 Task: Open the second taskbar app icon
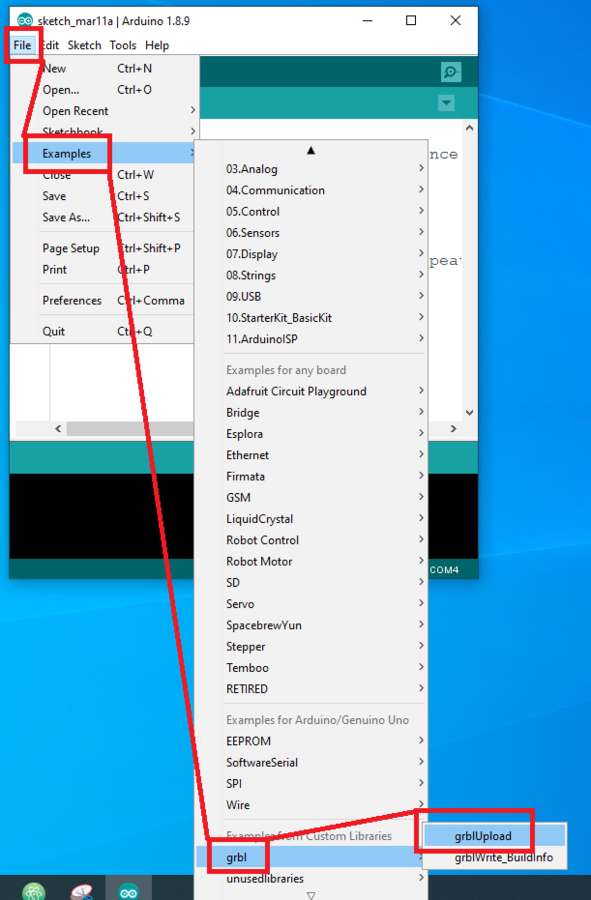pyautogui.click(x=81, y=891)
